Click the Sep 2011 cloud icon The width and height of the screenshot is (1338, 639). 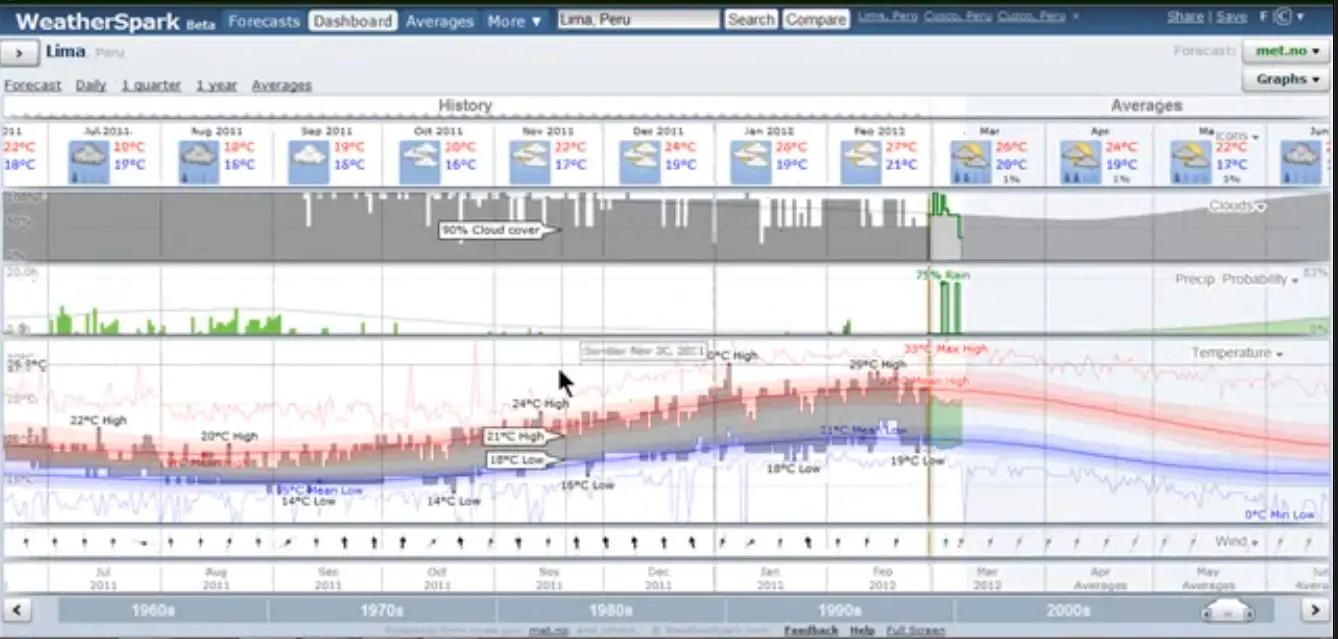[308, 162]
